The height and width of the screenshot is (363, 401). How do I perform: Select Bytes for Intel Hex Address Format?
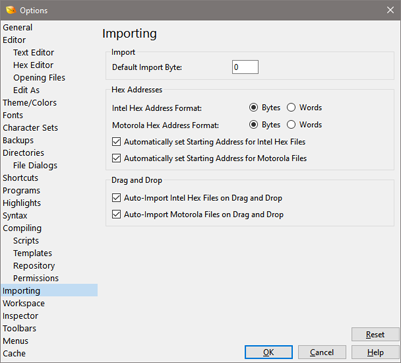254,108
